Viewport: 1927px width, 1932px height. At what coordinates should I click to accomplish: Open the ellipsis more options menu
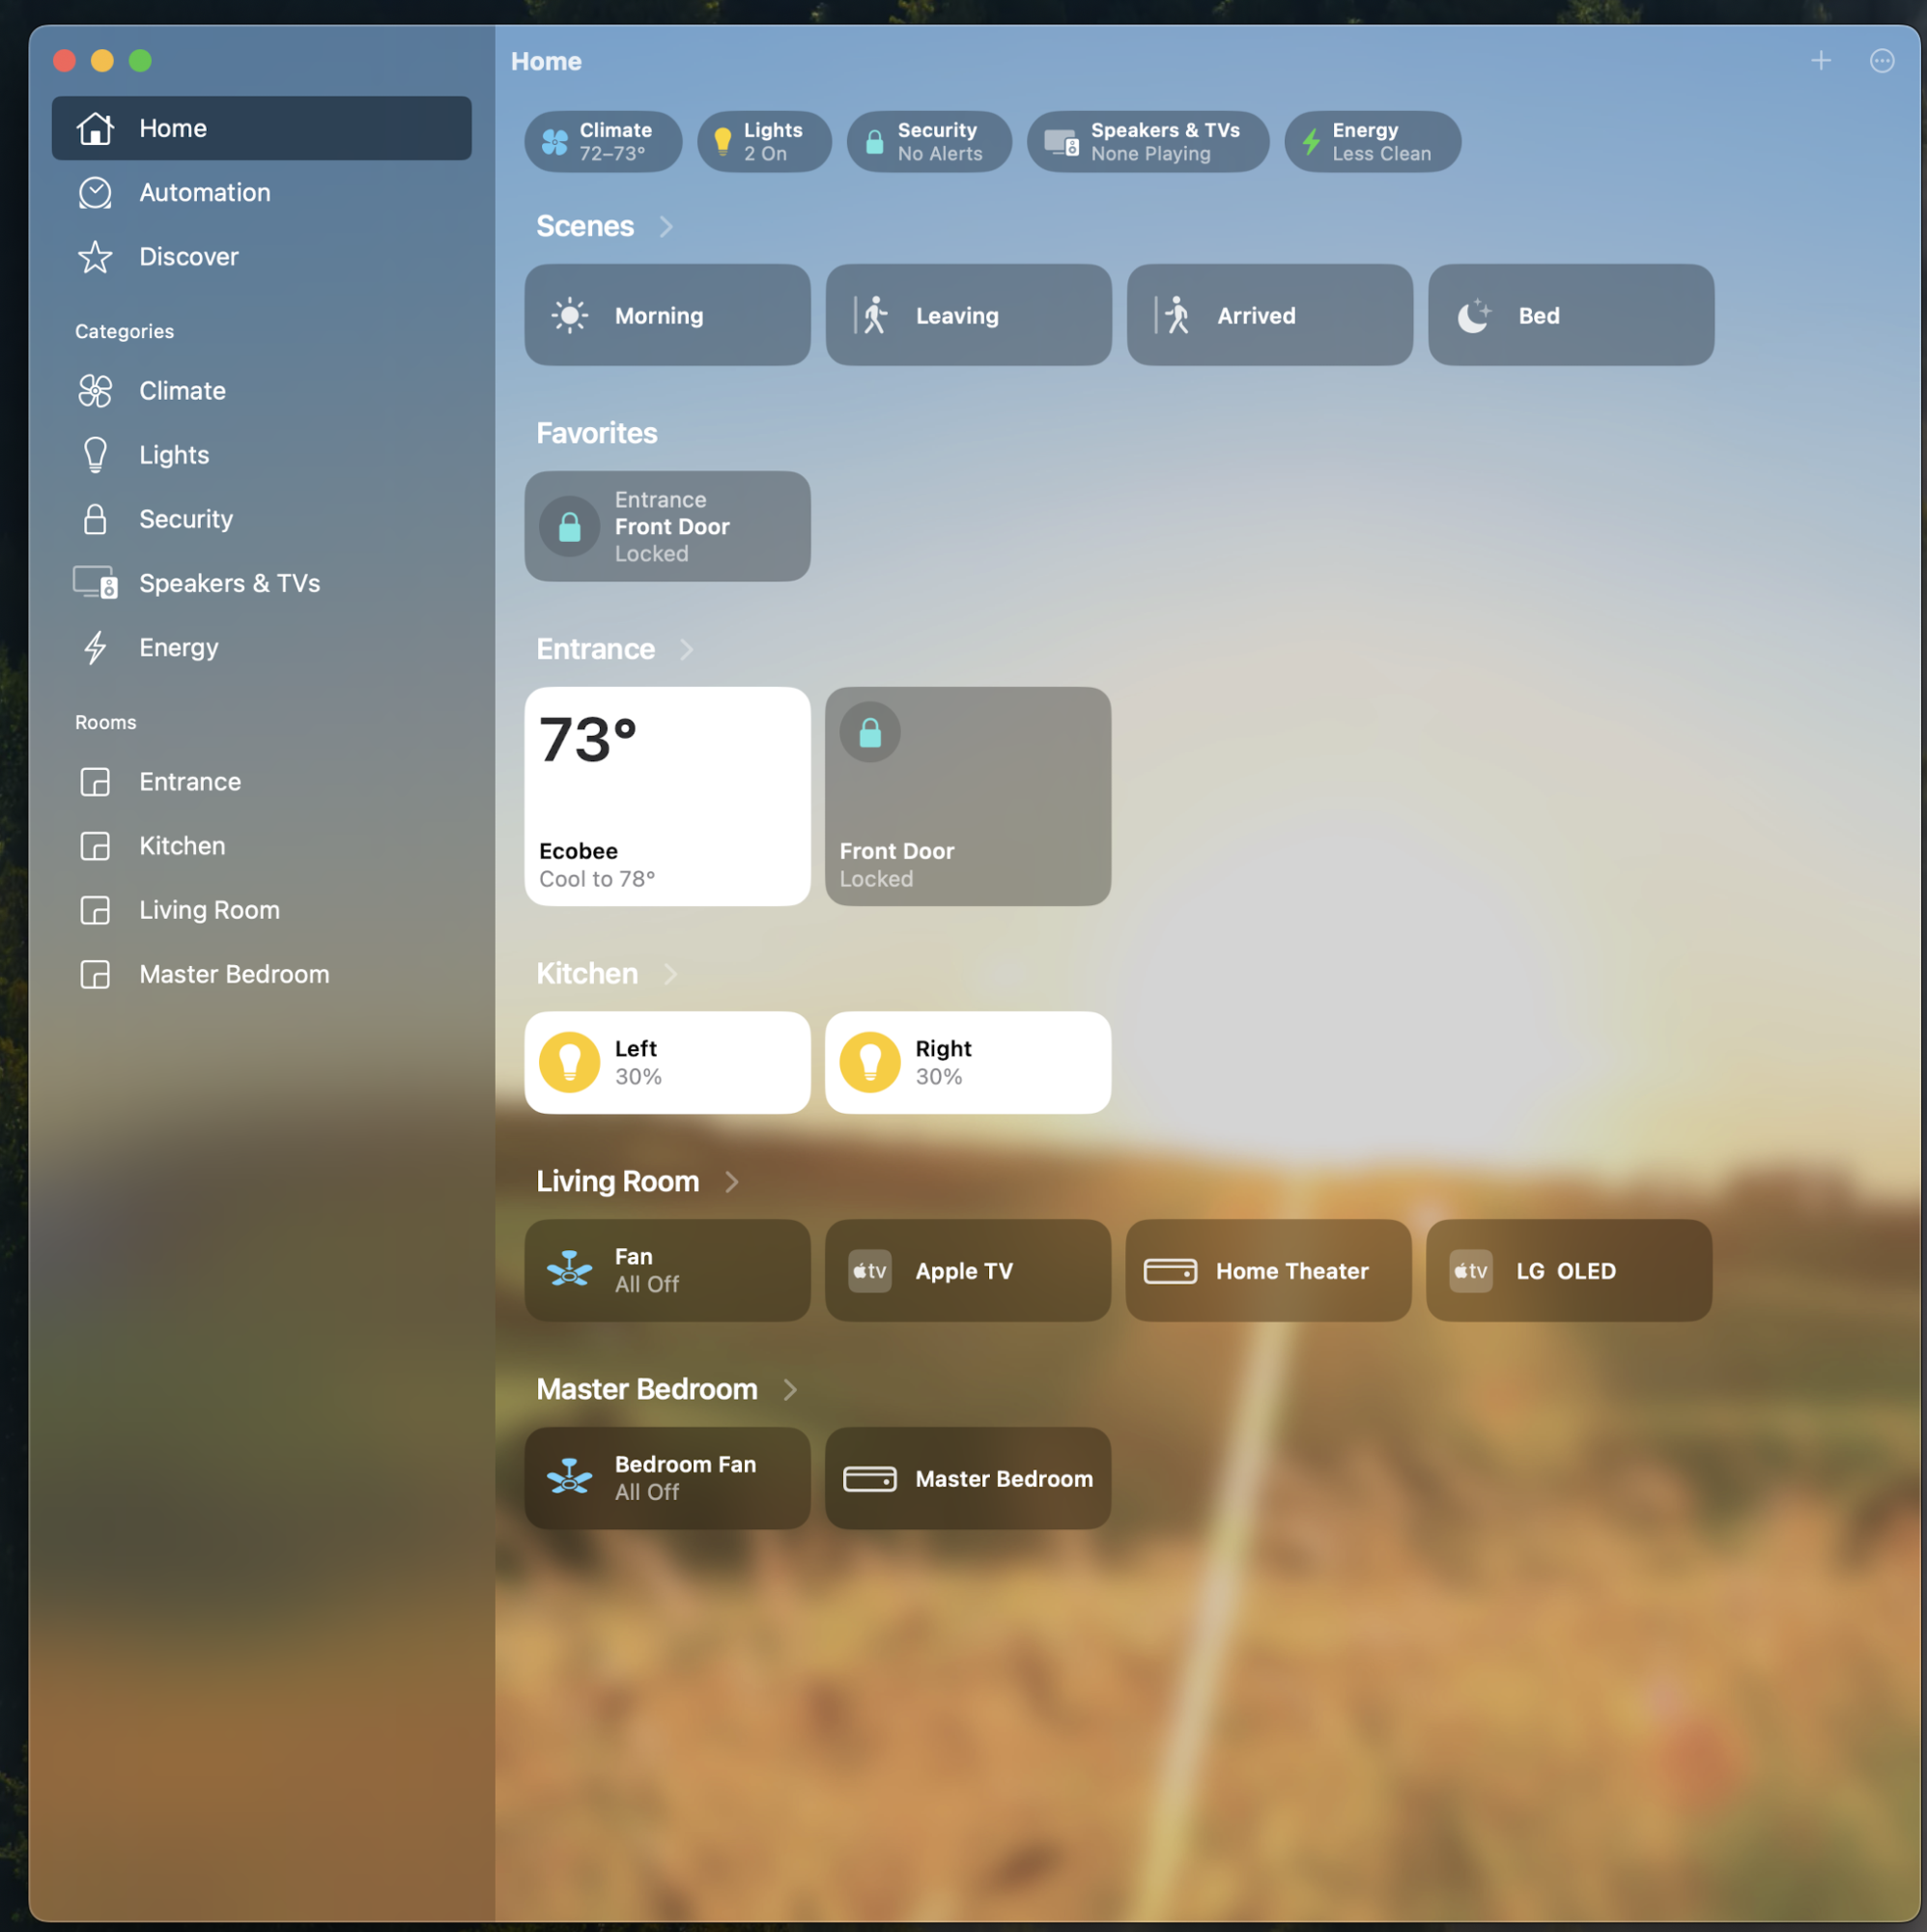pos(1881,61)
